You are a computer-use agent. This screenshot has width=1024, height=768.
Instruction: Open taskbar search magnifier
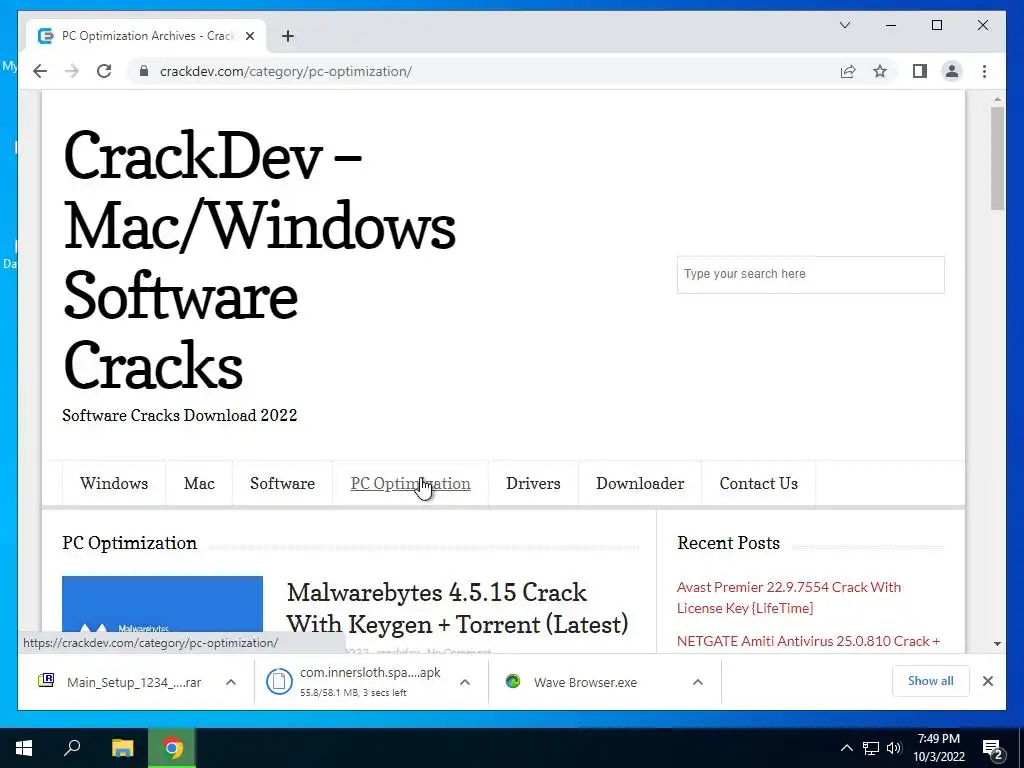[x=72, y=747]
